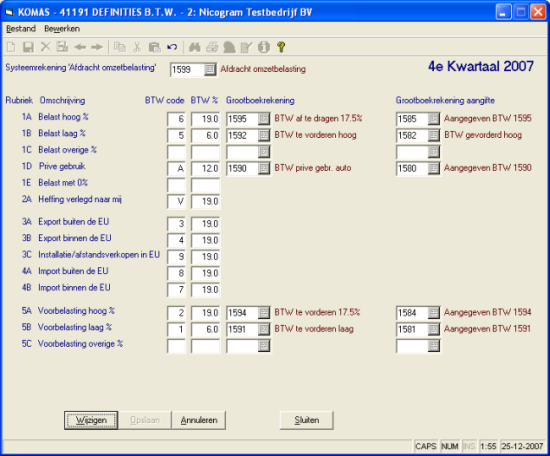
Task: Open lookup beside Grootboekrekening 1592
Action: [x=264, y=135]
